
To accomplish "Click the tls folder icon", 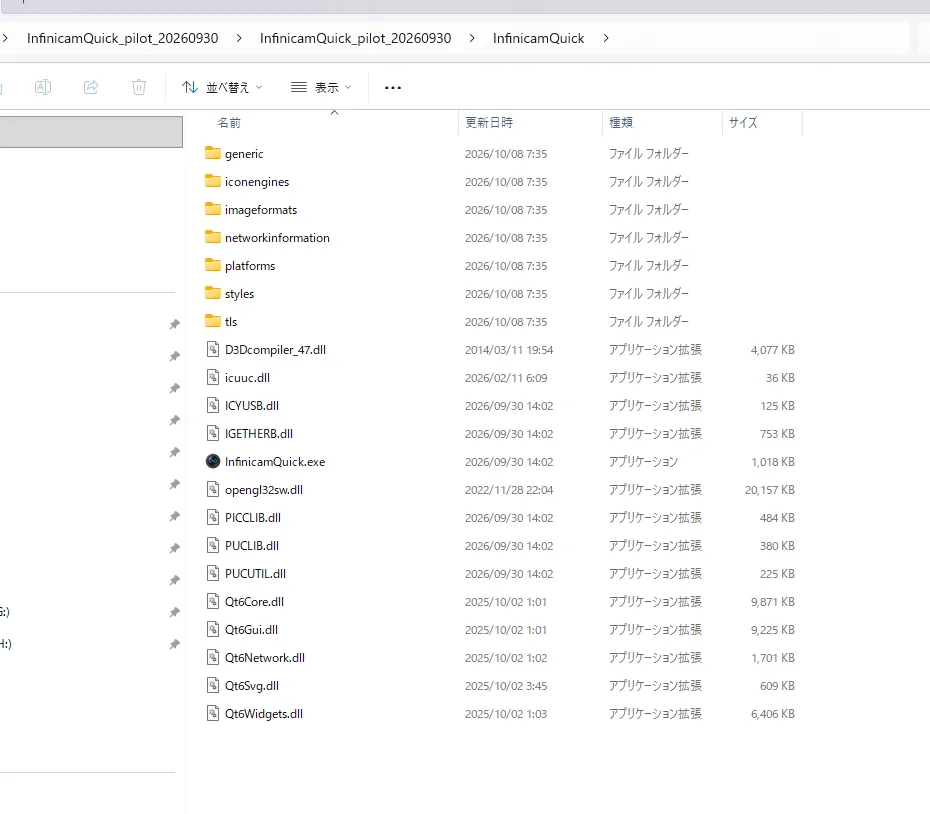I will [213, 321].
